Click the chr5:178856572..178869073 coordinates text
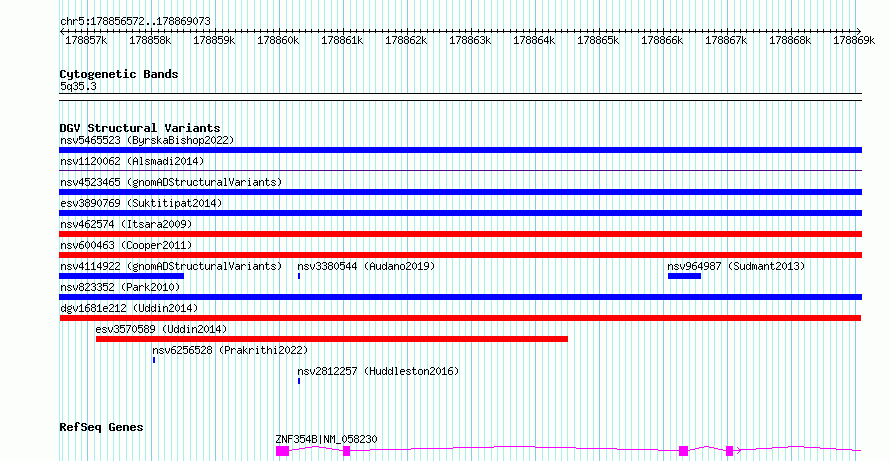Viewport: 890px width, 461px height. click(x=135, y=22)
